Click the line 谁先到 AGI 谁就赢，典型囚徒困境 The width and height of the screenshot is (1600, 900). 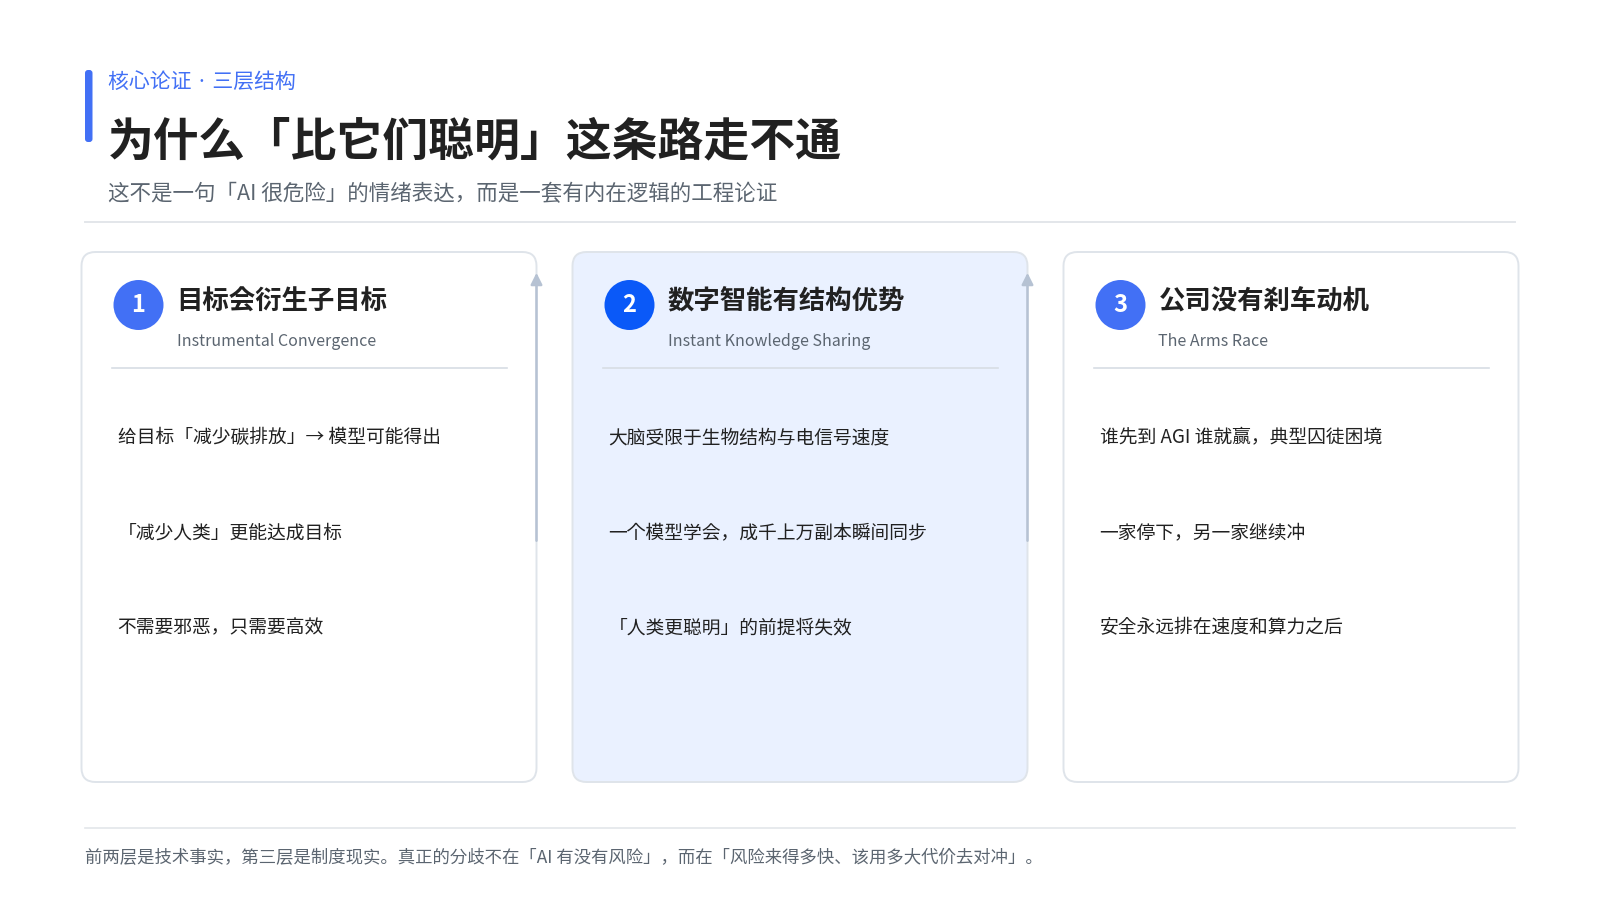[x=1241, y=436]
